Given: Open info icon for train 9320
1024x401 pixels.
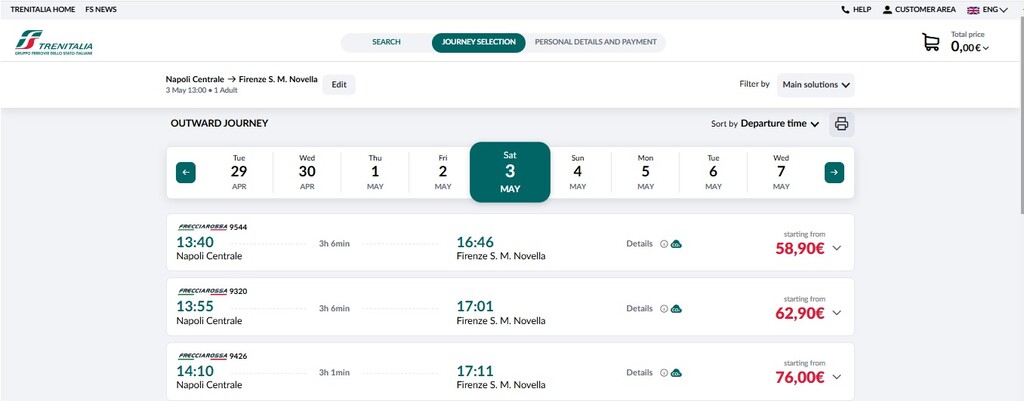Looking at the screenshot, I should pyautogui.click(x=664, y=309).
